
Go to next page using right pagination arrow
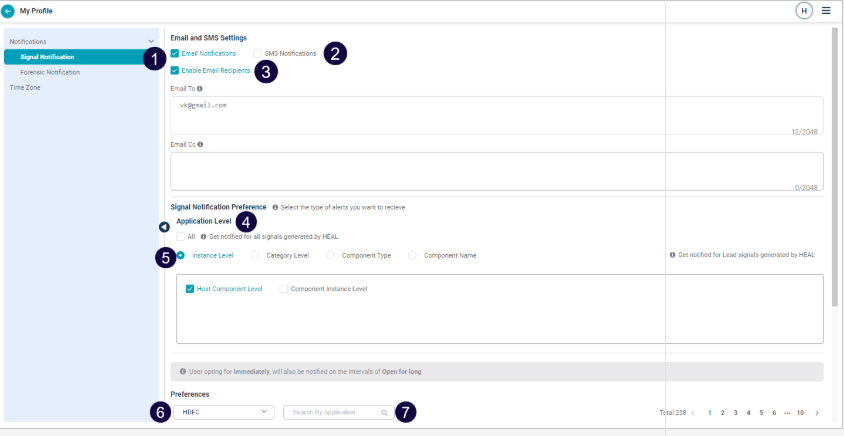817,412
